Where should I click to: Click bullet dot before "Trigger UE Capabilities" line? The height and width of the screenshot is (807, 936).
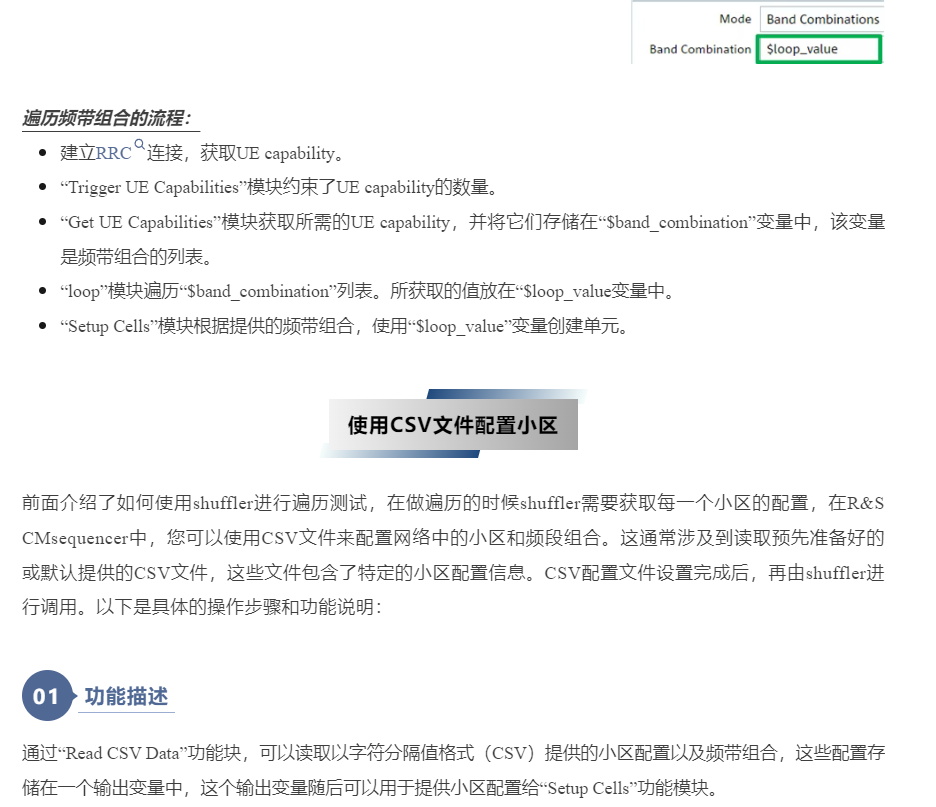(42, 188)
